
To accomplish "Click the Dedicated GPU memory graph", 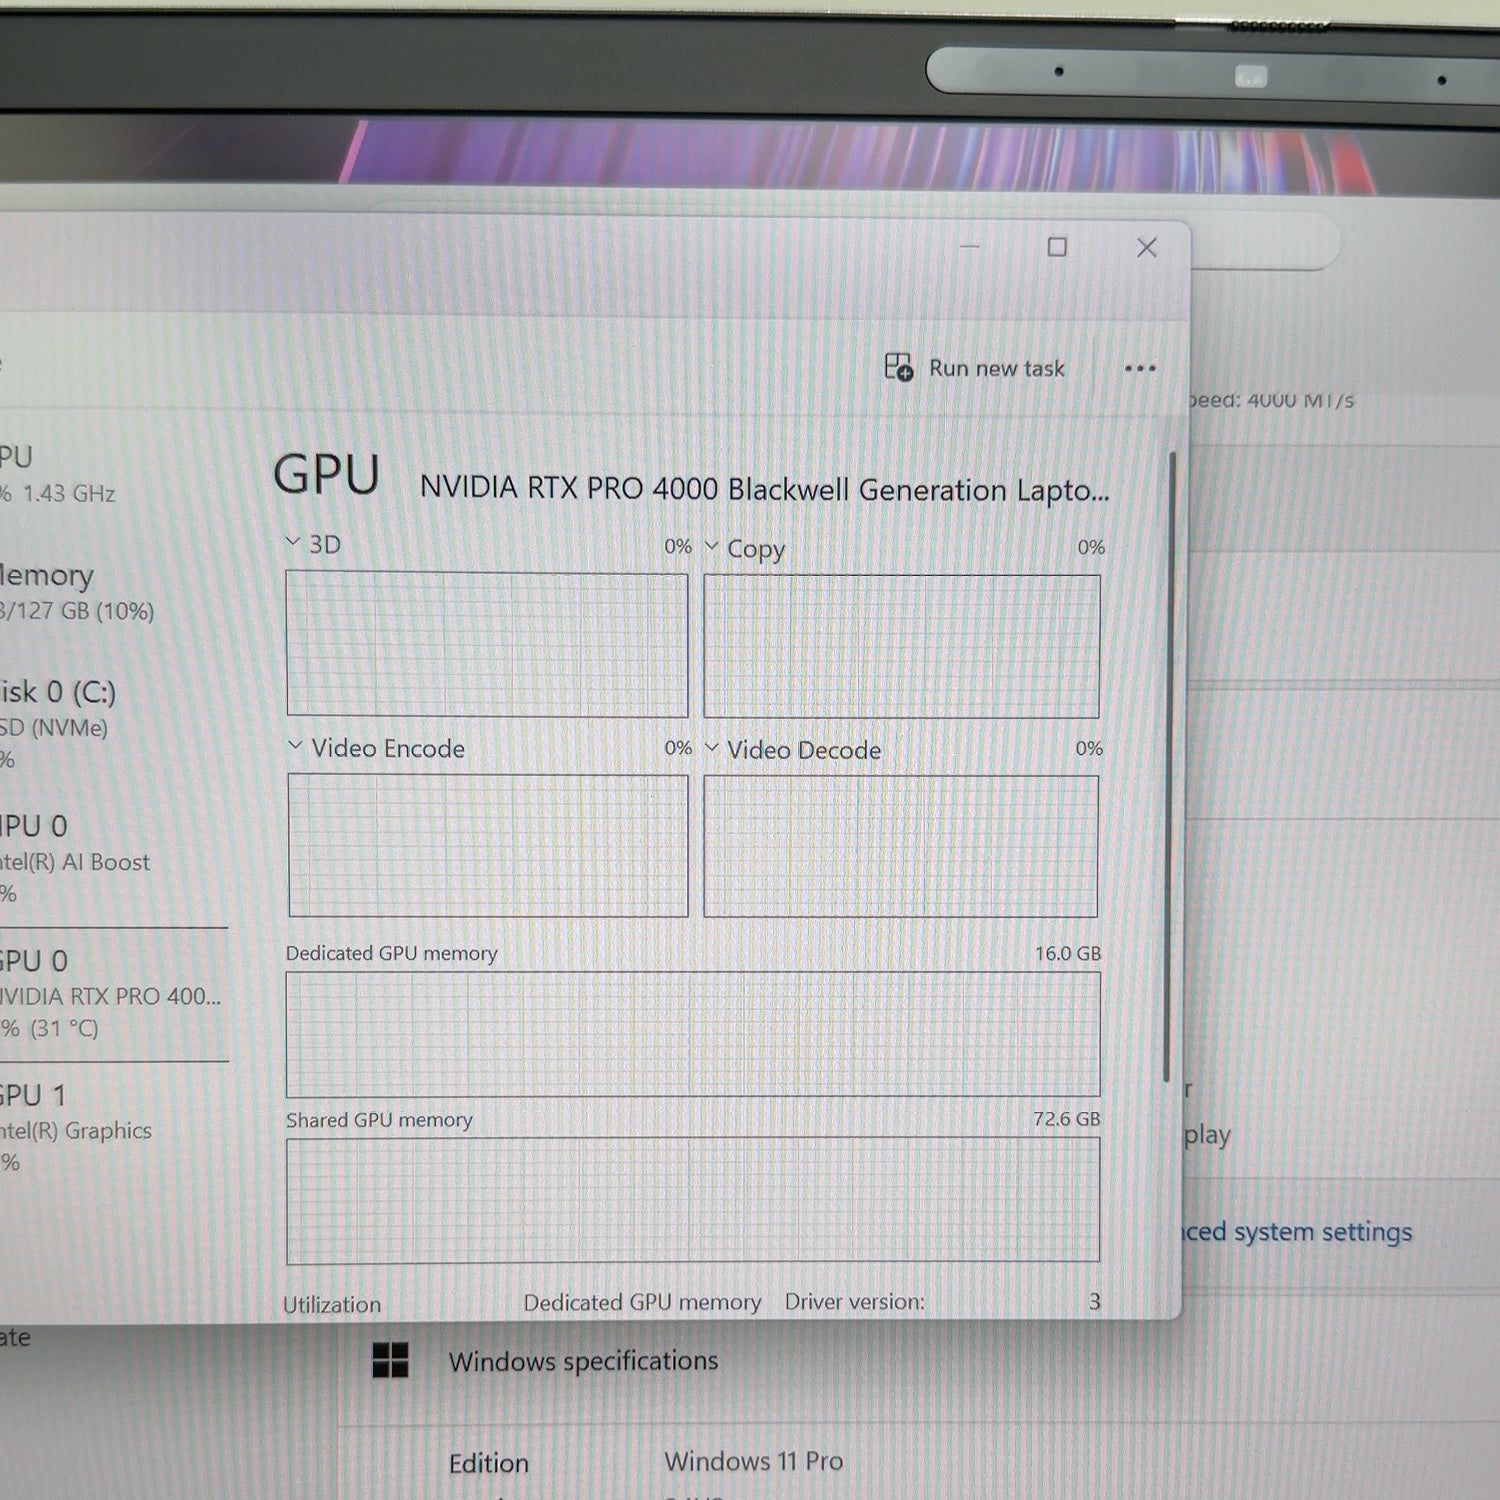I will (693, 1034).
